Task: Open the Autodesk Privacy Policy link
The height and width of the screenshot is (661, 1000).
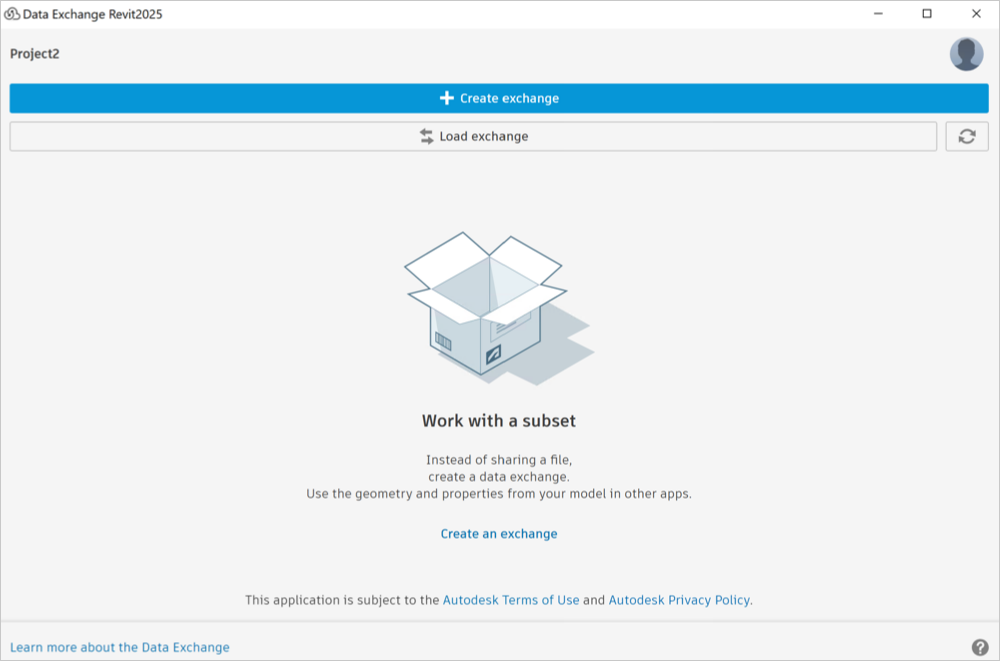Action: pos(679,600)
